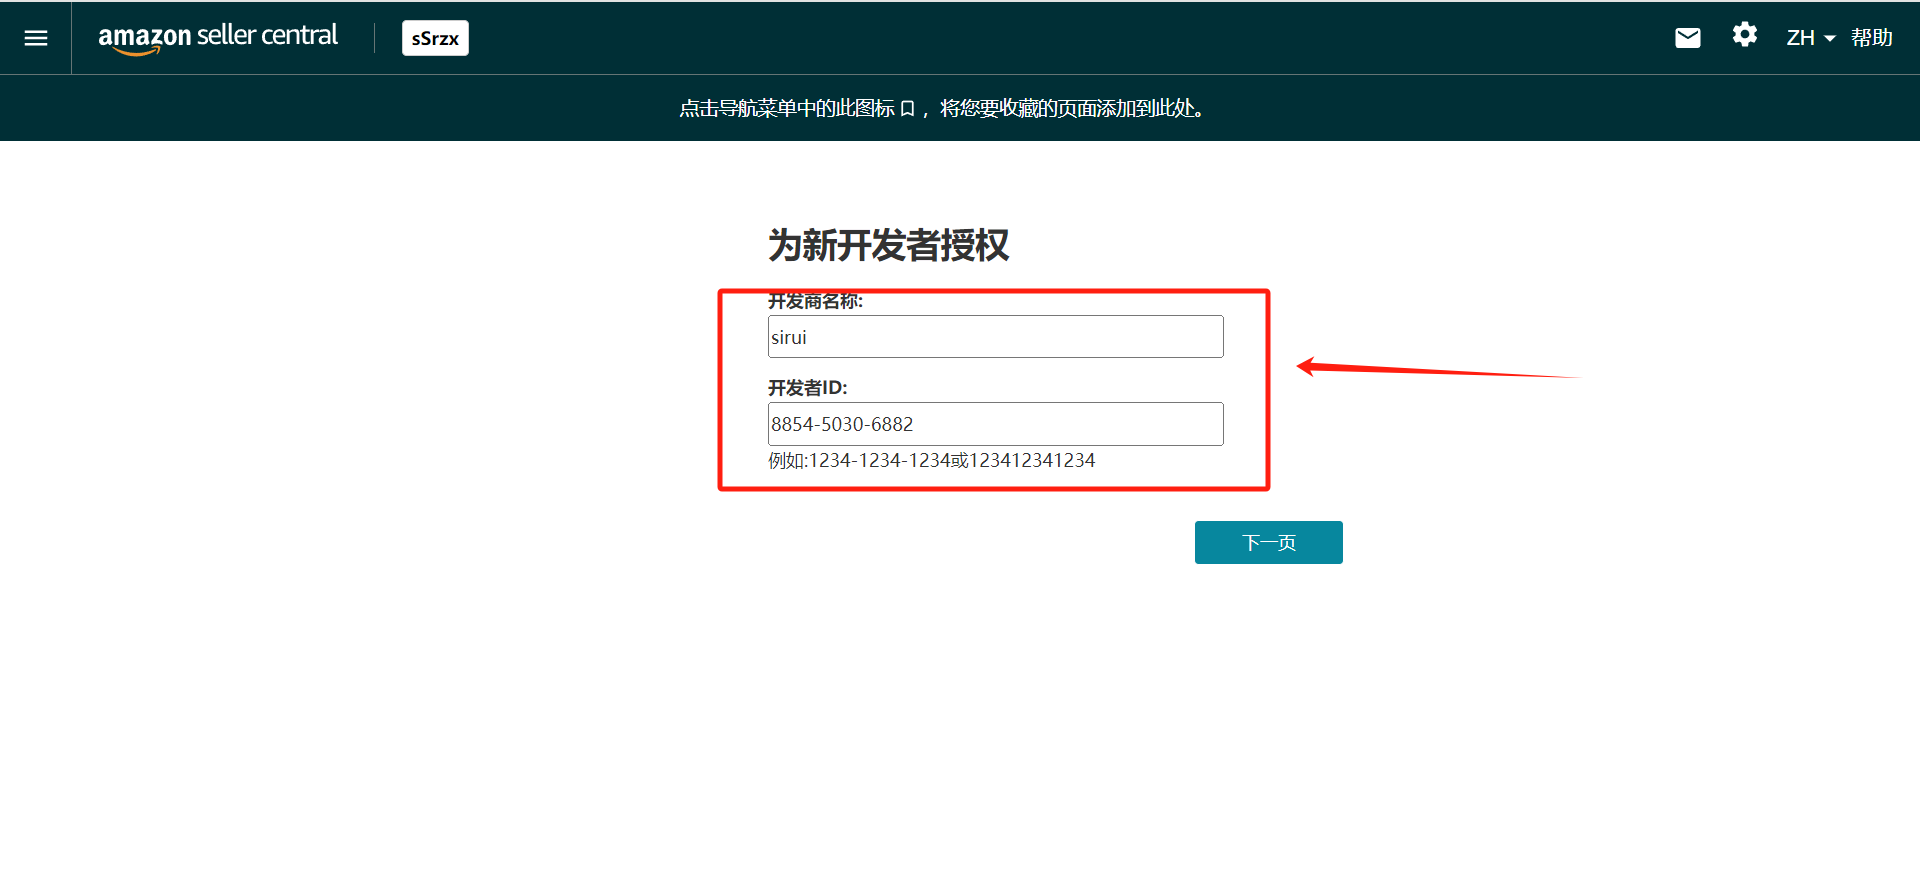Focus the 开发商名称 input containing sirui
This screenshot has width=1920, height=879.
pyautogui.click(x=995, y=337)
